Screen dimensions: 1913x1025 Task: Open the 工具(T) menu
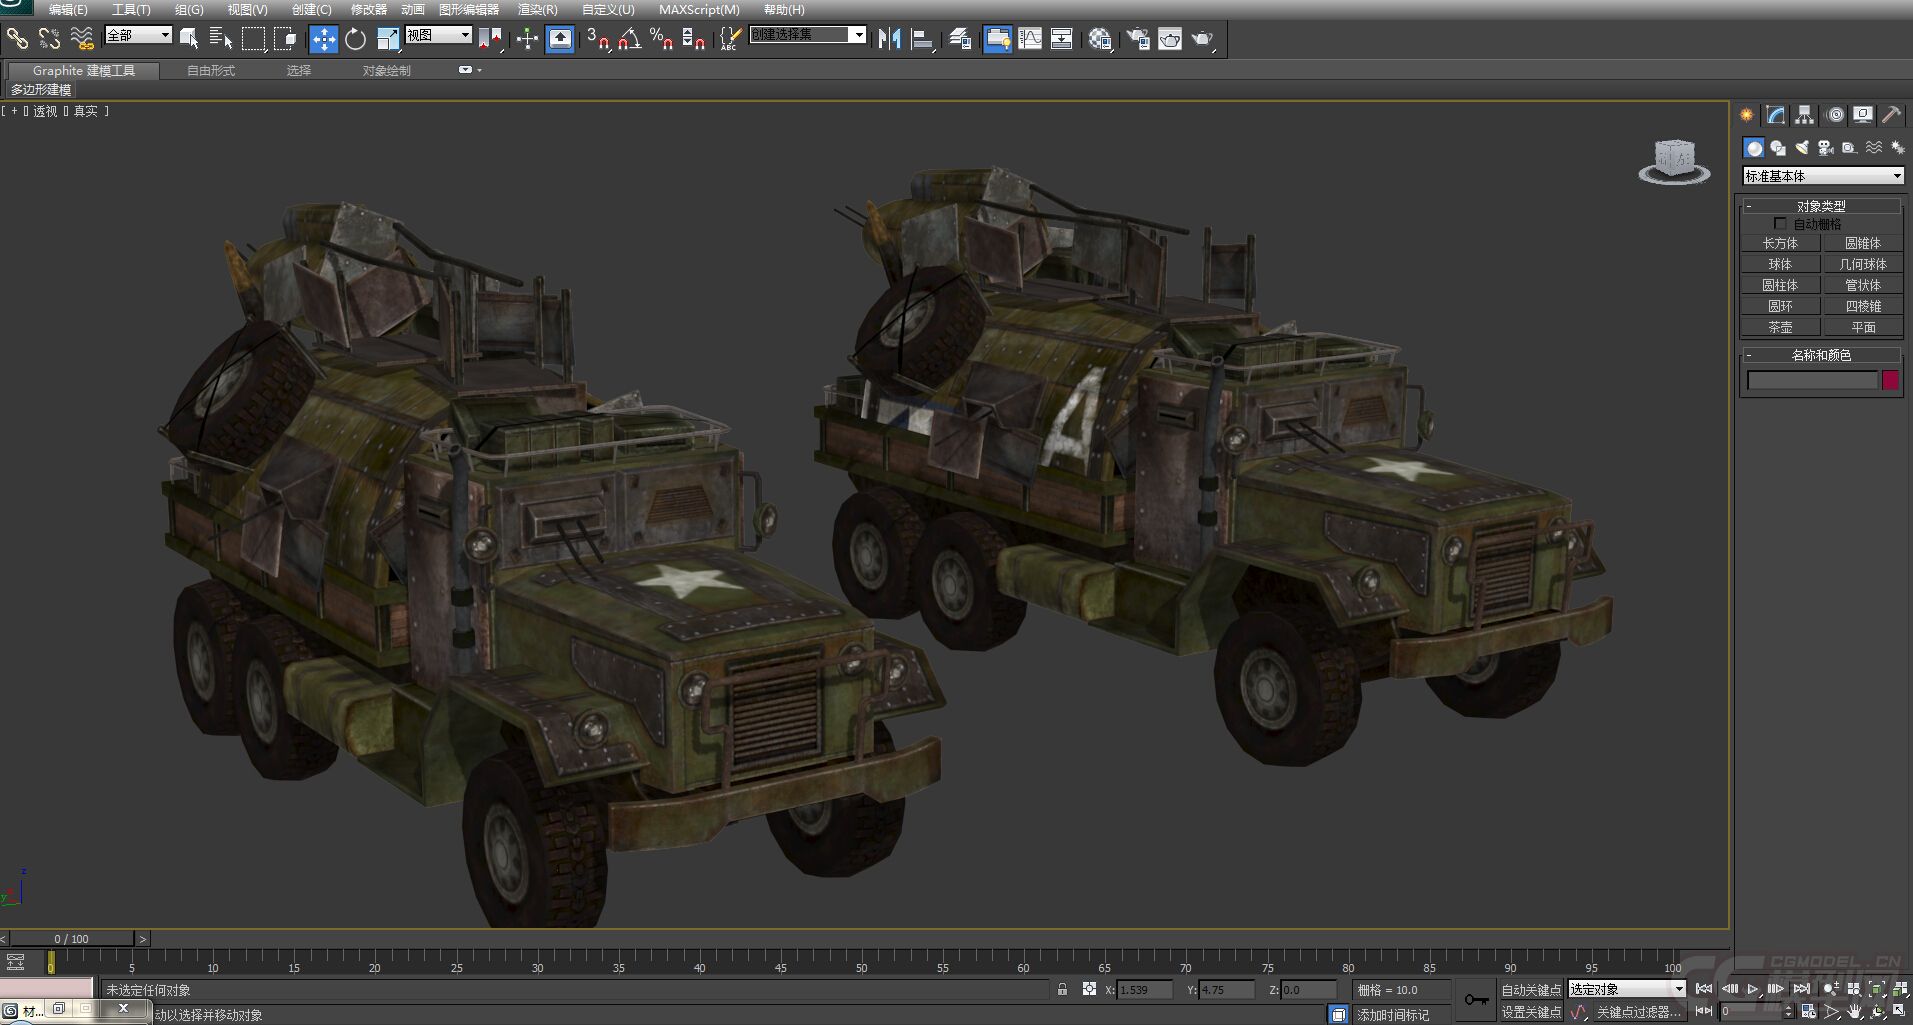coord(131,9)
